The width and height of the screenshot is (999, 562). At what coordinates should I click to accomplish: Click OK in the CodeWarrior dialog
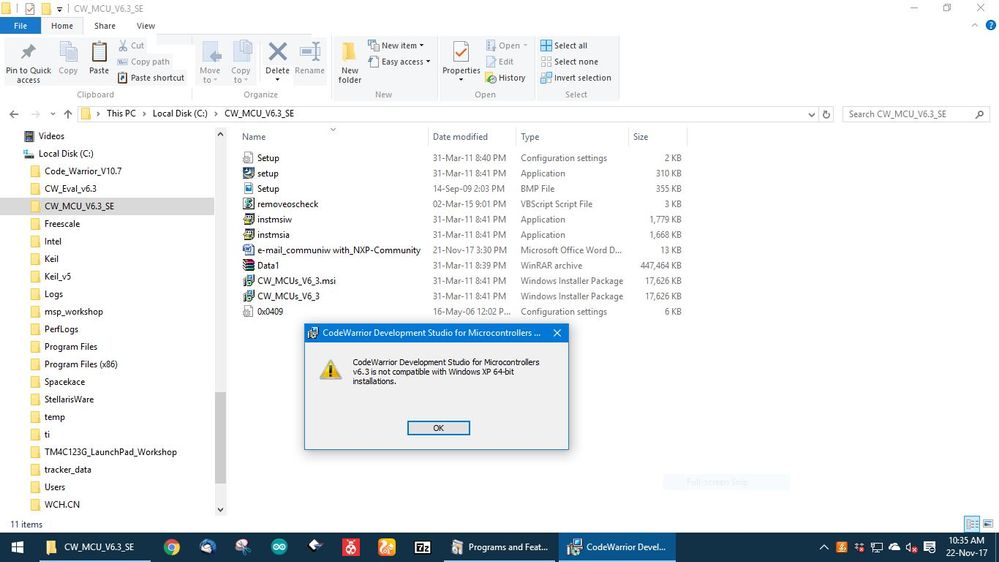(x=438, y=428)
